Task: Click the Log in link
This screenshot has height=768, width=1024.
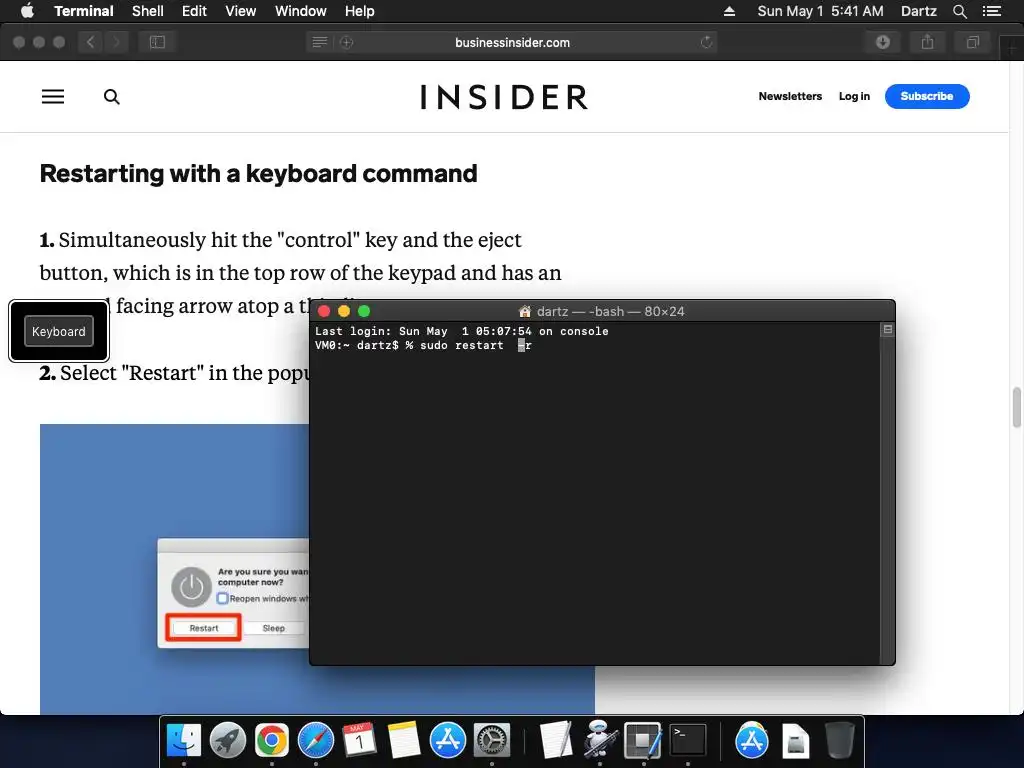Action: [854, 96]
